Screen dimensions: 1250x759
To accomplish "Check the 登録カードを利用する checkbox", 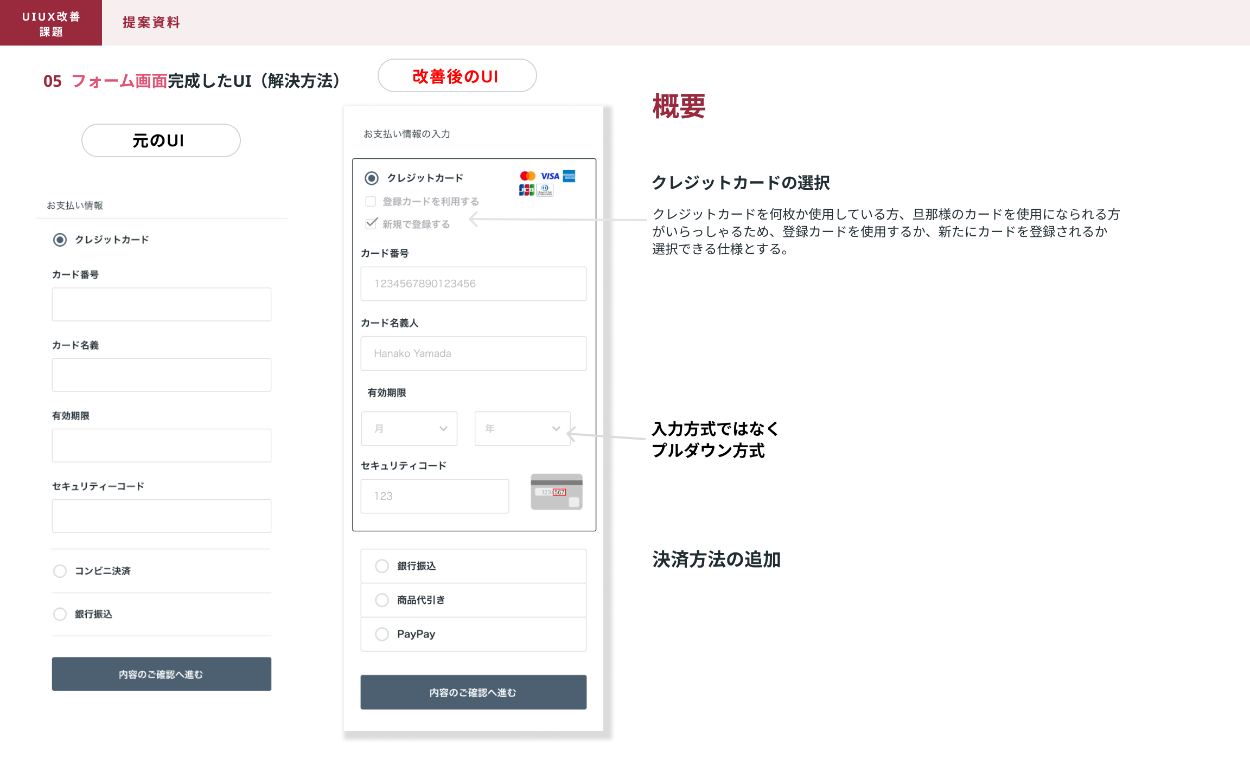I will click(x=371, y=201).
